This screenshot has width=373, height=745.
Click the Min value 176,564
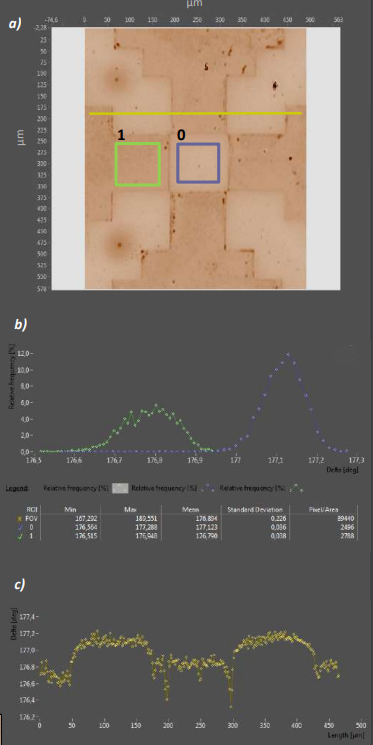[86, 526]
